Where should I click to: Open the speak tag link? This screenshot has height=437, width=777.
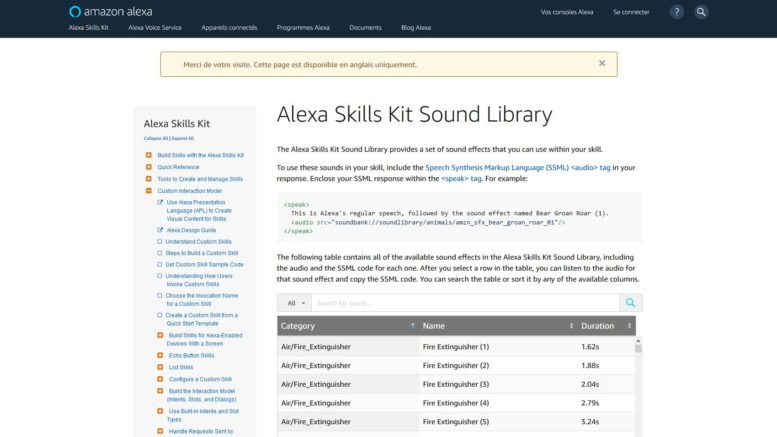(x=461, y=178)
